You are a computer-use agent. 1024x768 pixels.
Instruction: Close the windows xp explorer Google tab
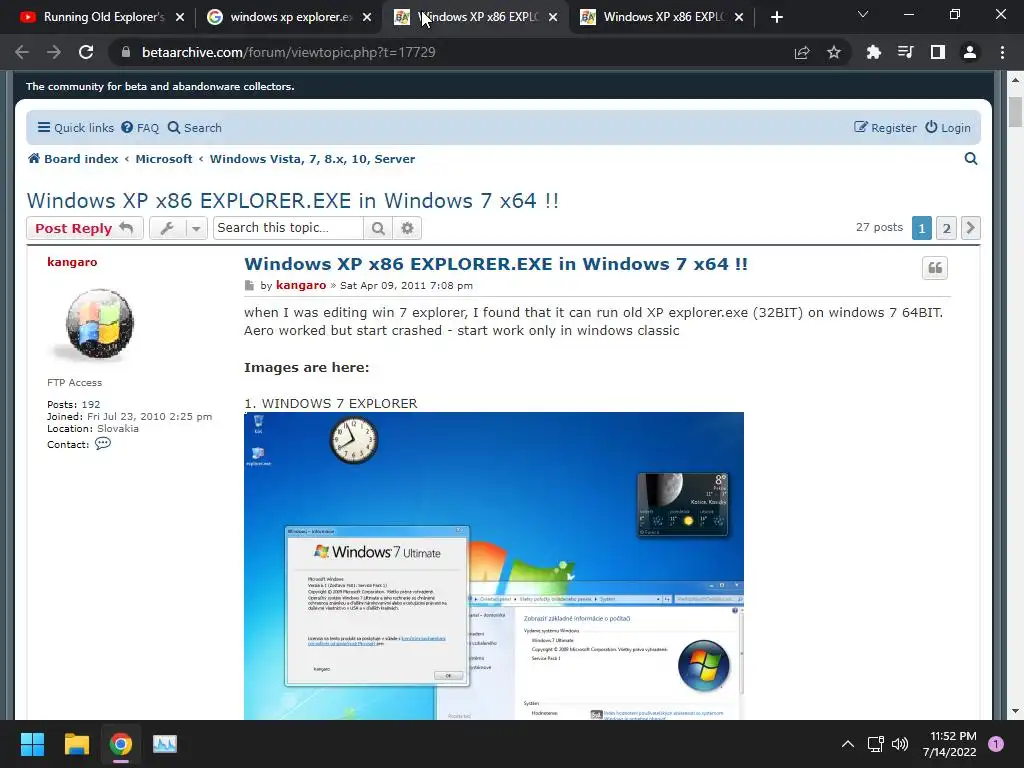pyautogui.click(x=367, y=17)
